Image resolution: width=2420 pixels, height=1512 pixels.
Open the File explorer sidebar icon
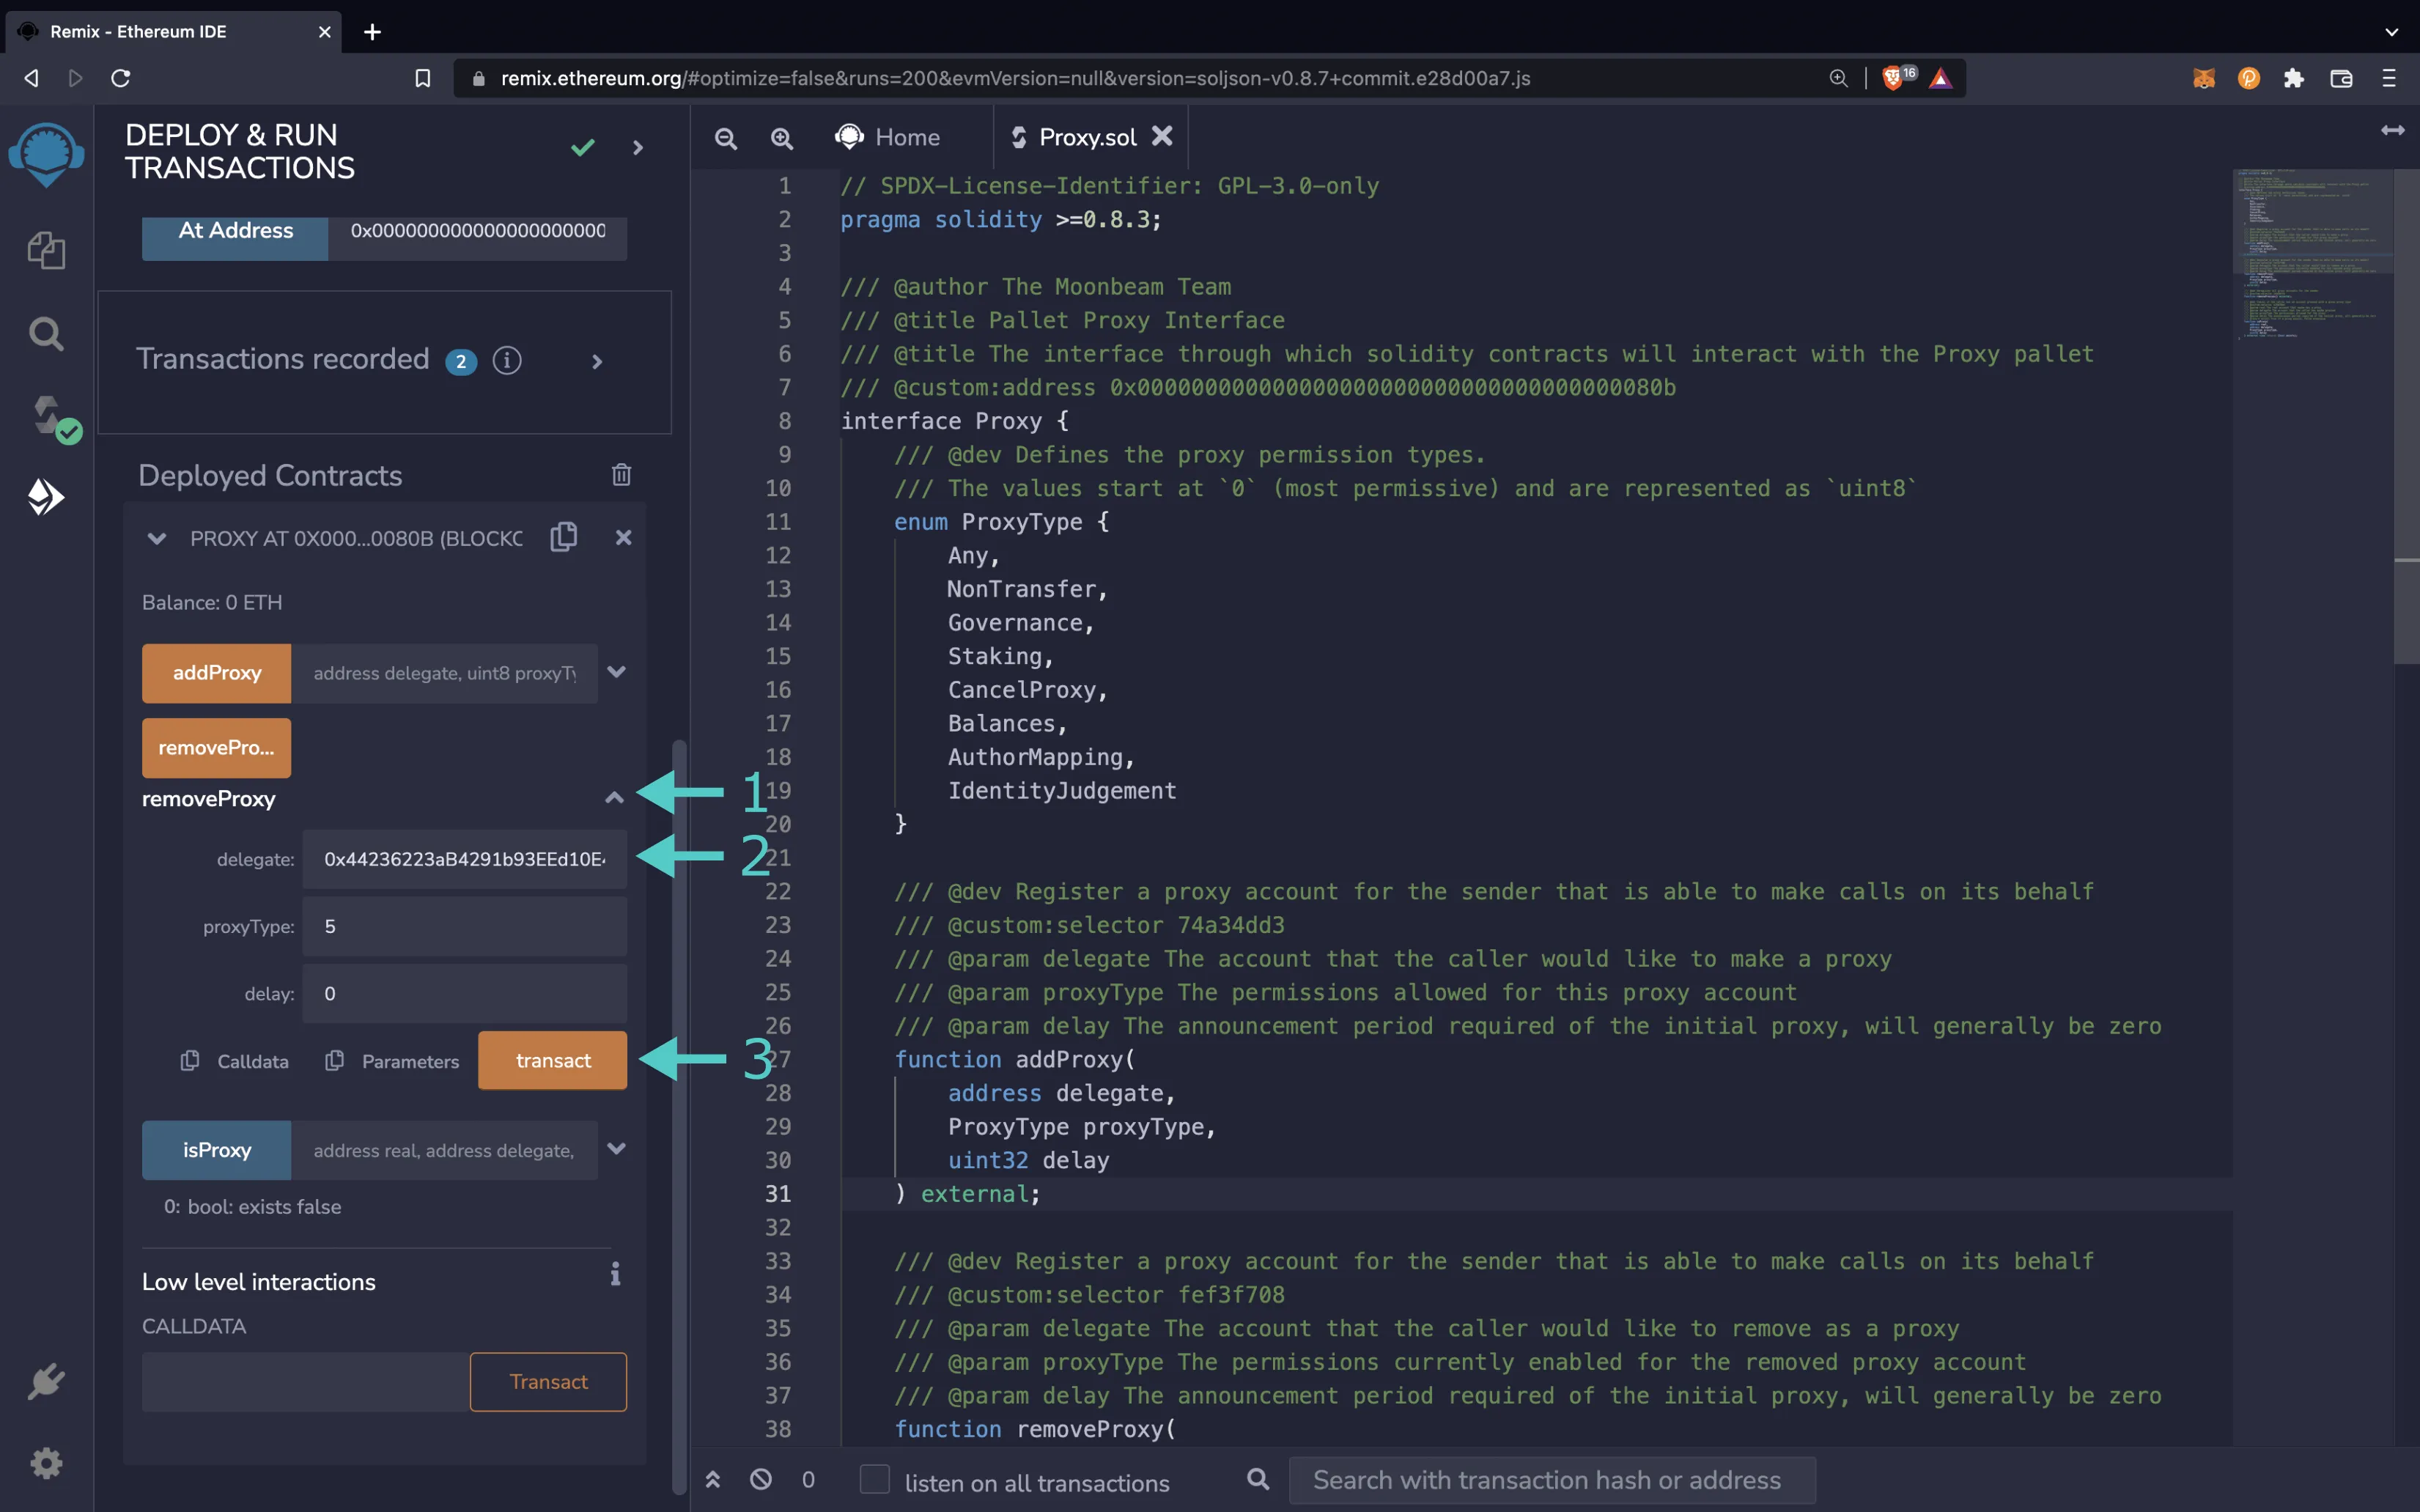tap(46, 249)
